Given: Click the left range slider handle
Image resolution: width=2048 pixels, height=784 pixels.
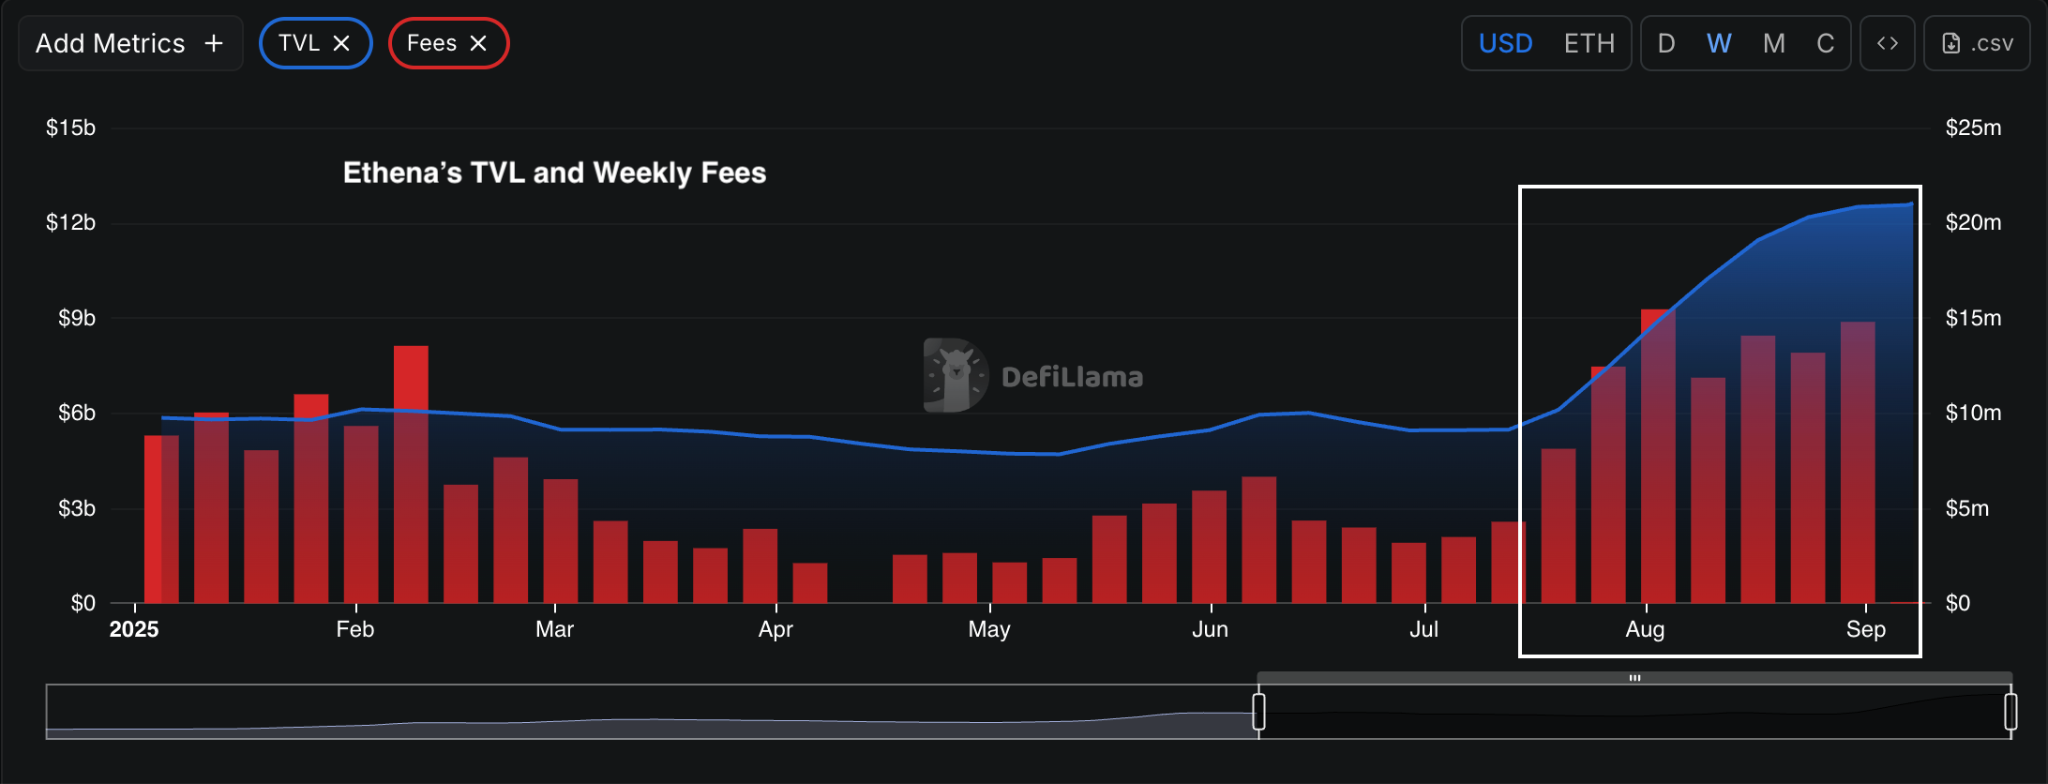Looking at the screenshot, I should pyautogui.click(x=1259, y=712).
